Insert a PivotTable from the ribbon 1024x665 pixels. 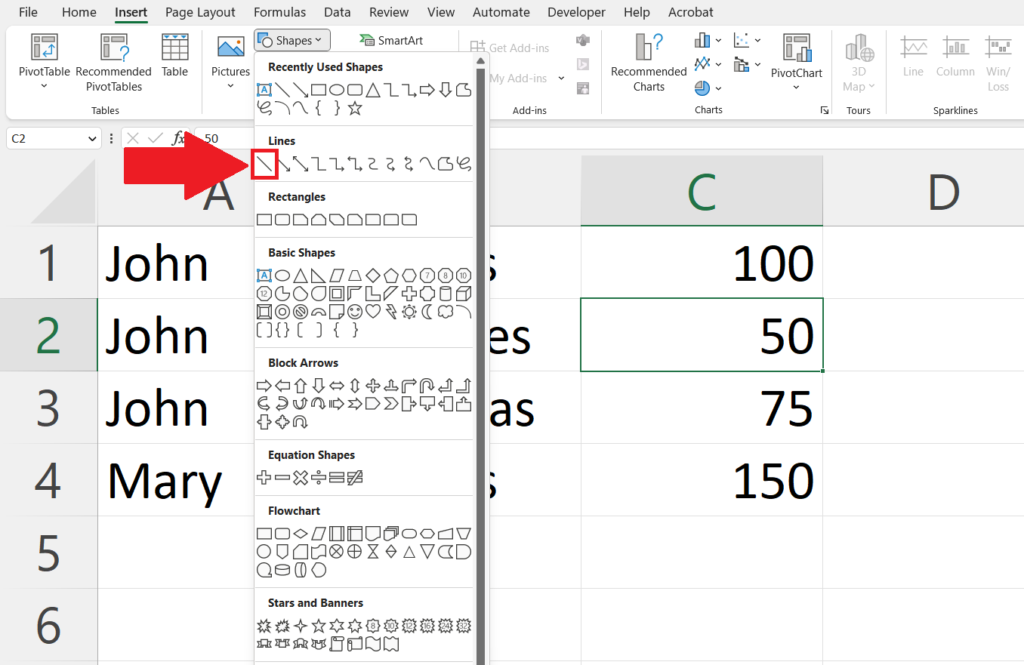[44, 61]
